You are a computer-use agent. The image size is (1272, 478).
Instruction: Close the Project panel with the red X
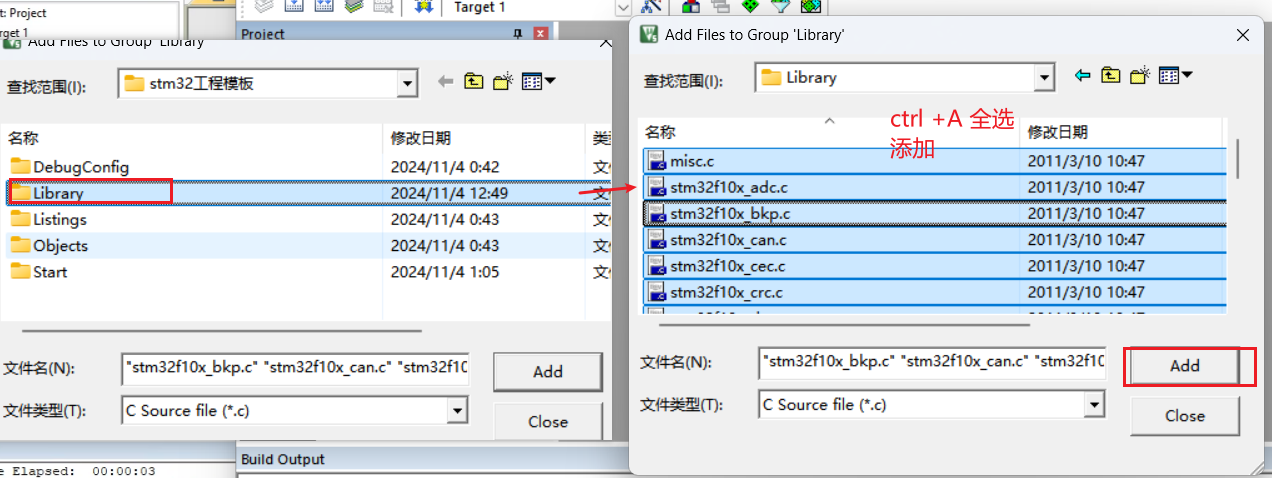[x=540, y=34]
